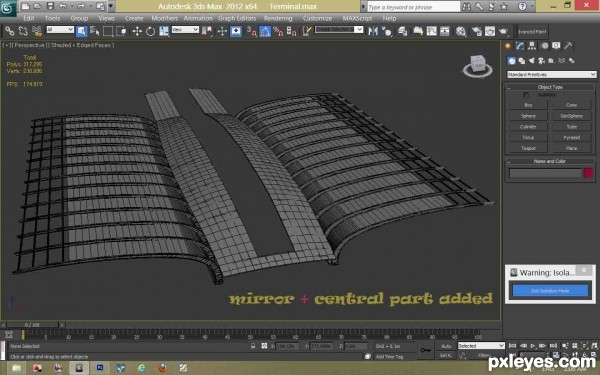Click the object color swatch
This screenshot has height=375, width=600.
588,173
